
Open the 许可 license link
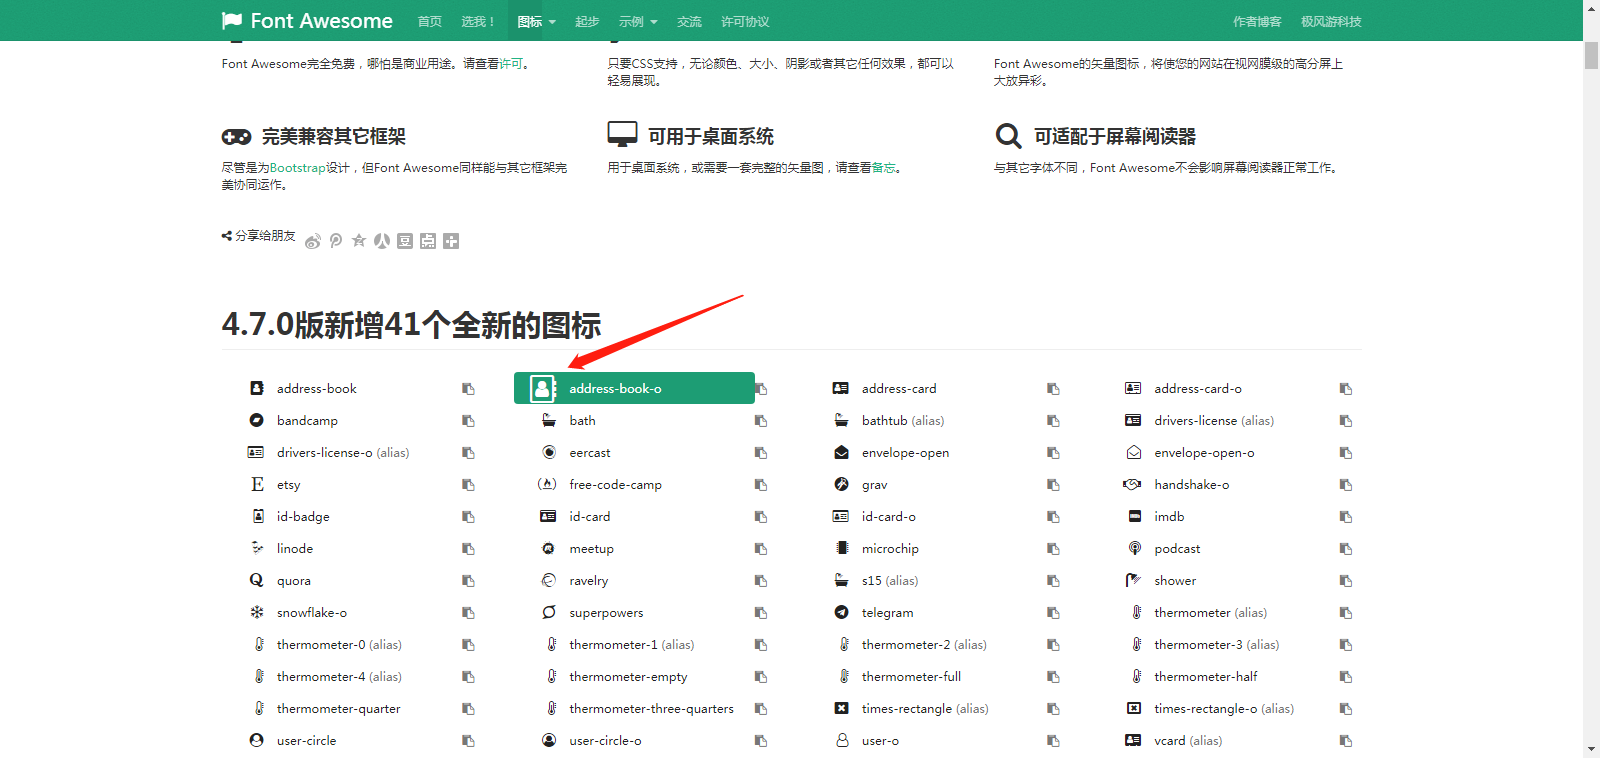511,64
